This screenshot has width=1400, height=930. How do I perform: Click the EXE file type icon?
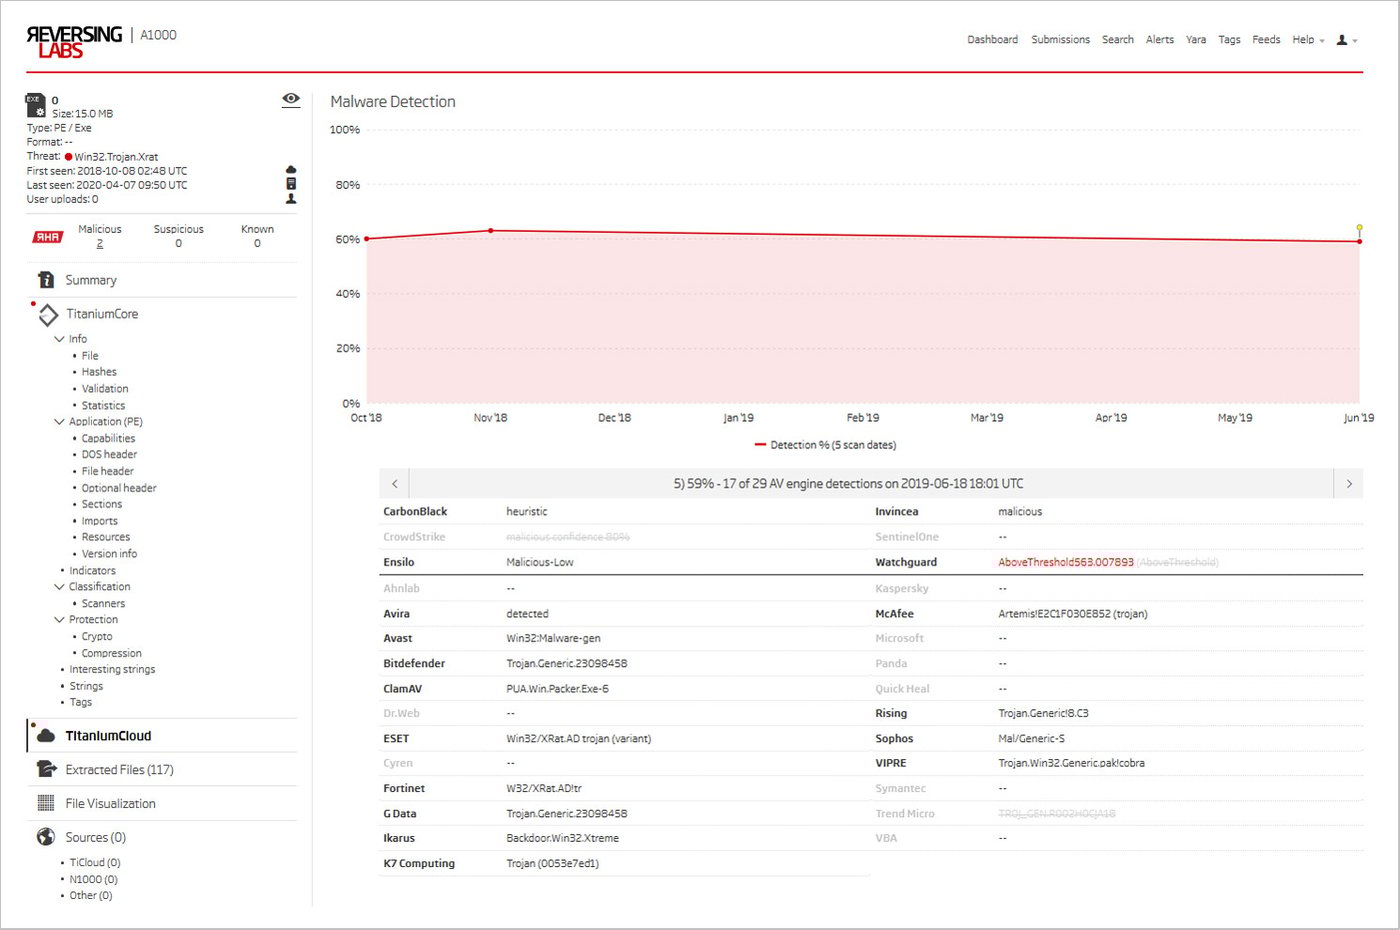(35, 104)
